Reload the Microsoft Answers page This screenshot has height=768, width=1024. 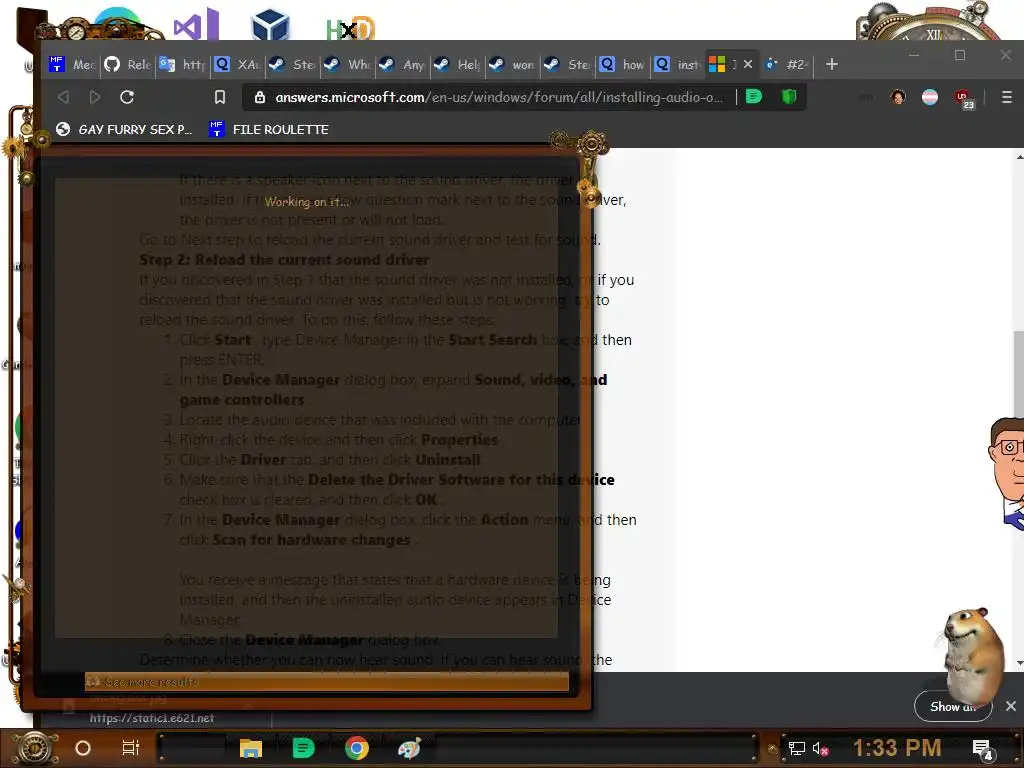click(127, 97)
